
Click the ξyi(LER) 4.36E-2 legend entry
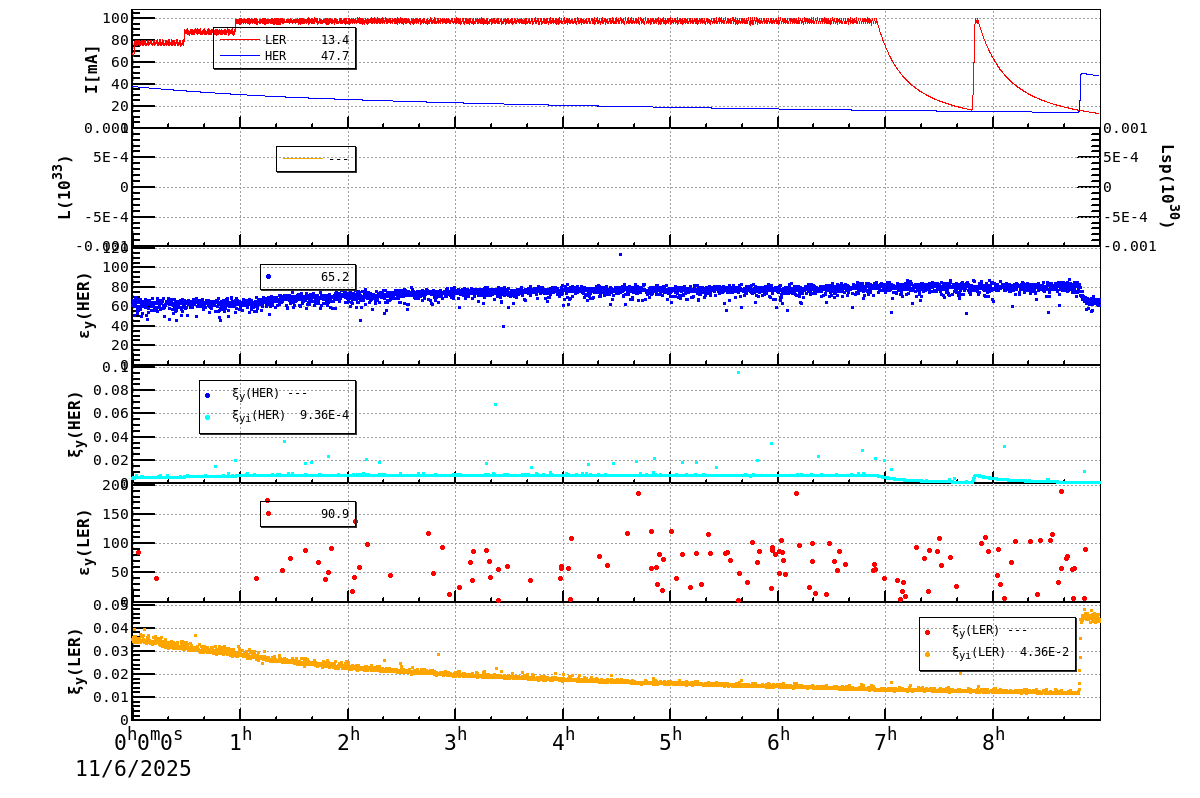click(997, 653)
